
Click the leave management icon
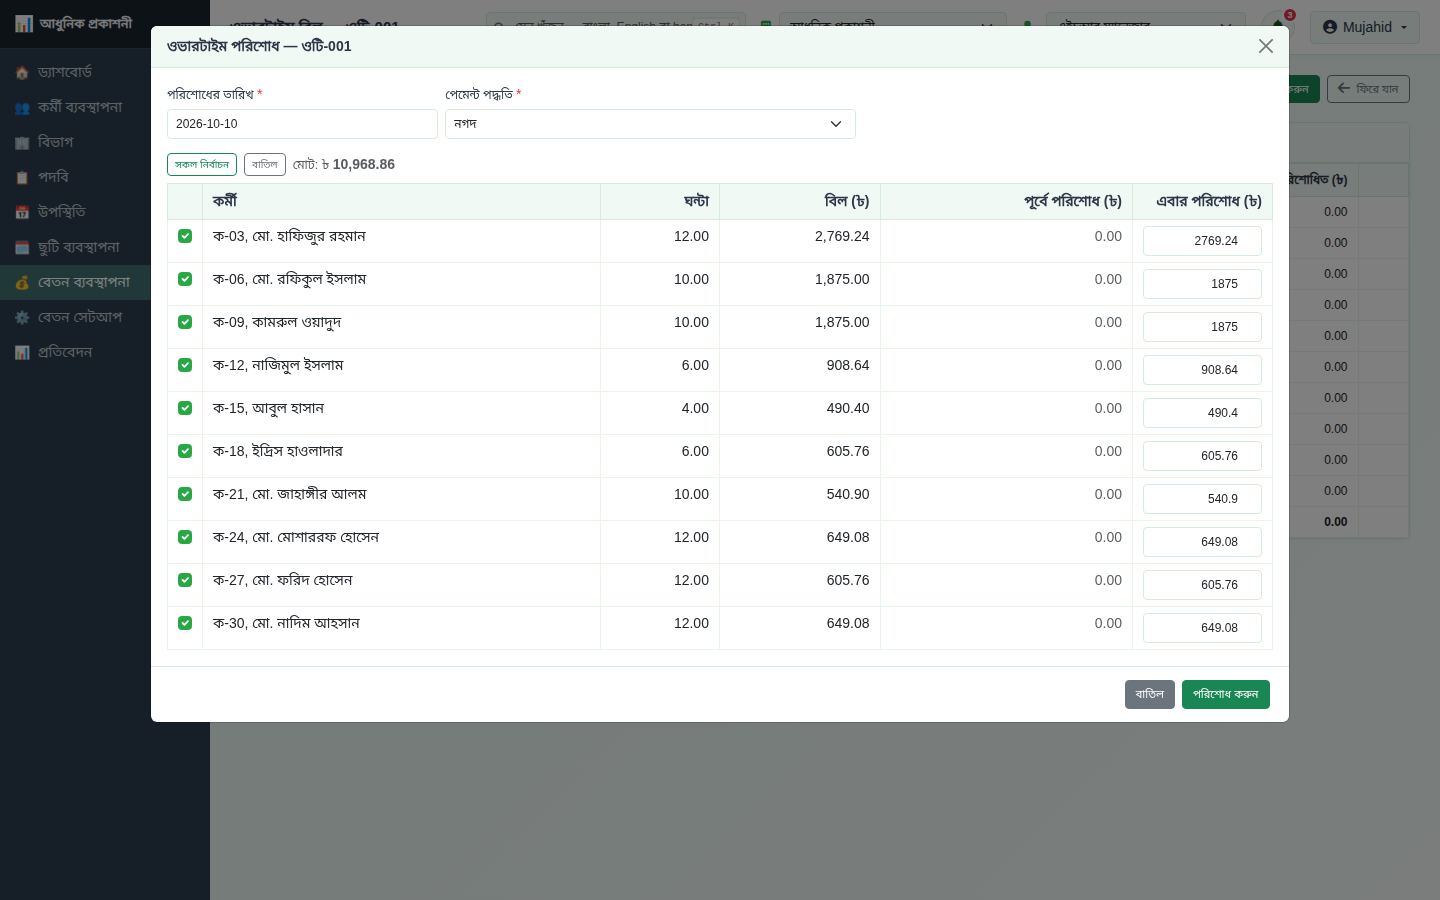coord(22,248)
